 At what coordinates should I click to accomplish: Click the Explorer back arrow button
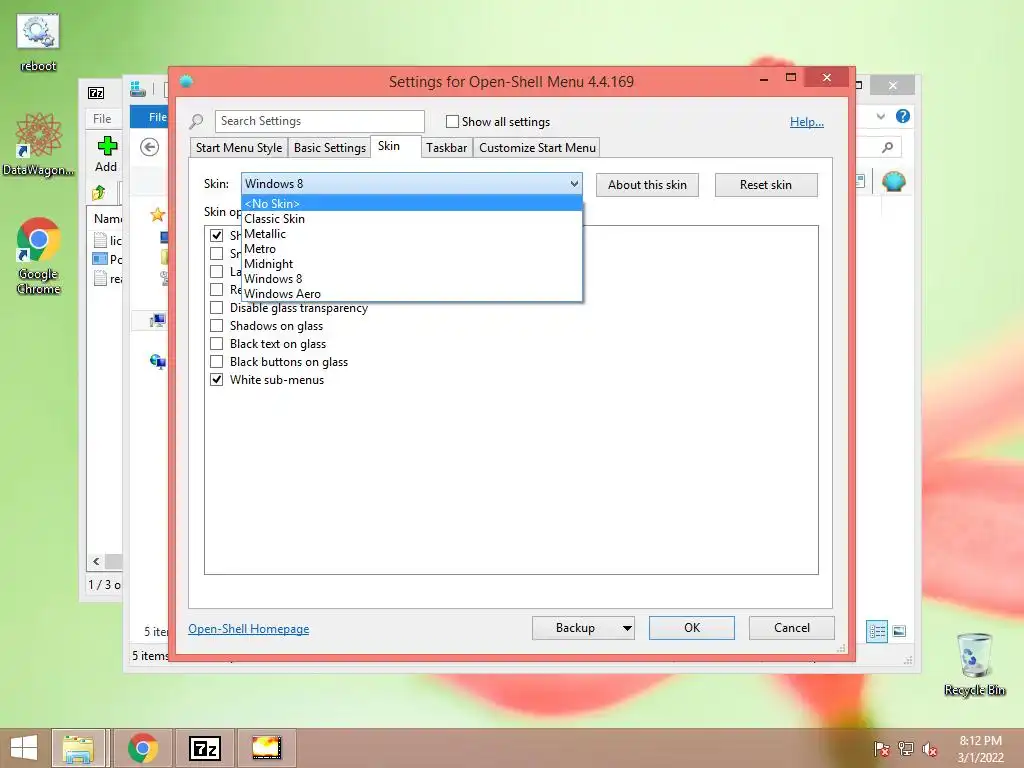tap(150, 148)
